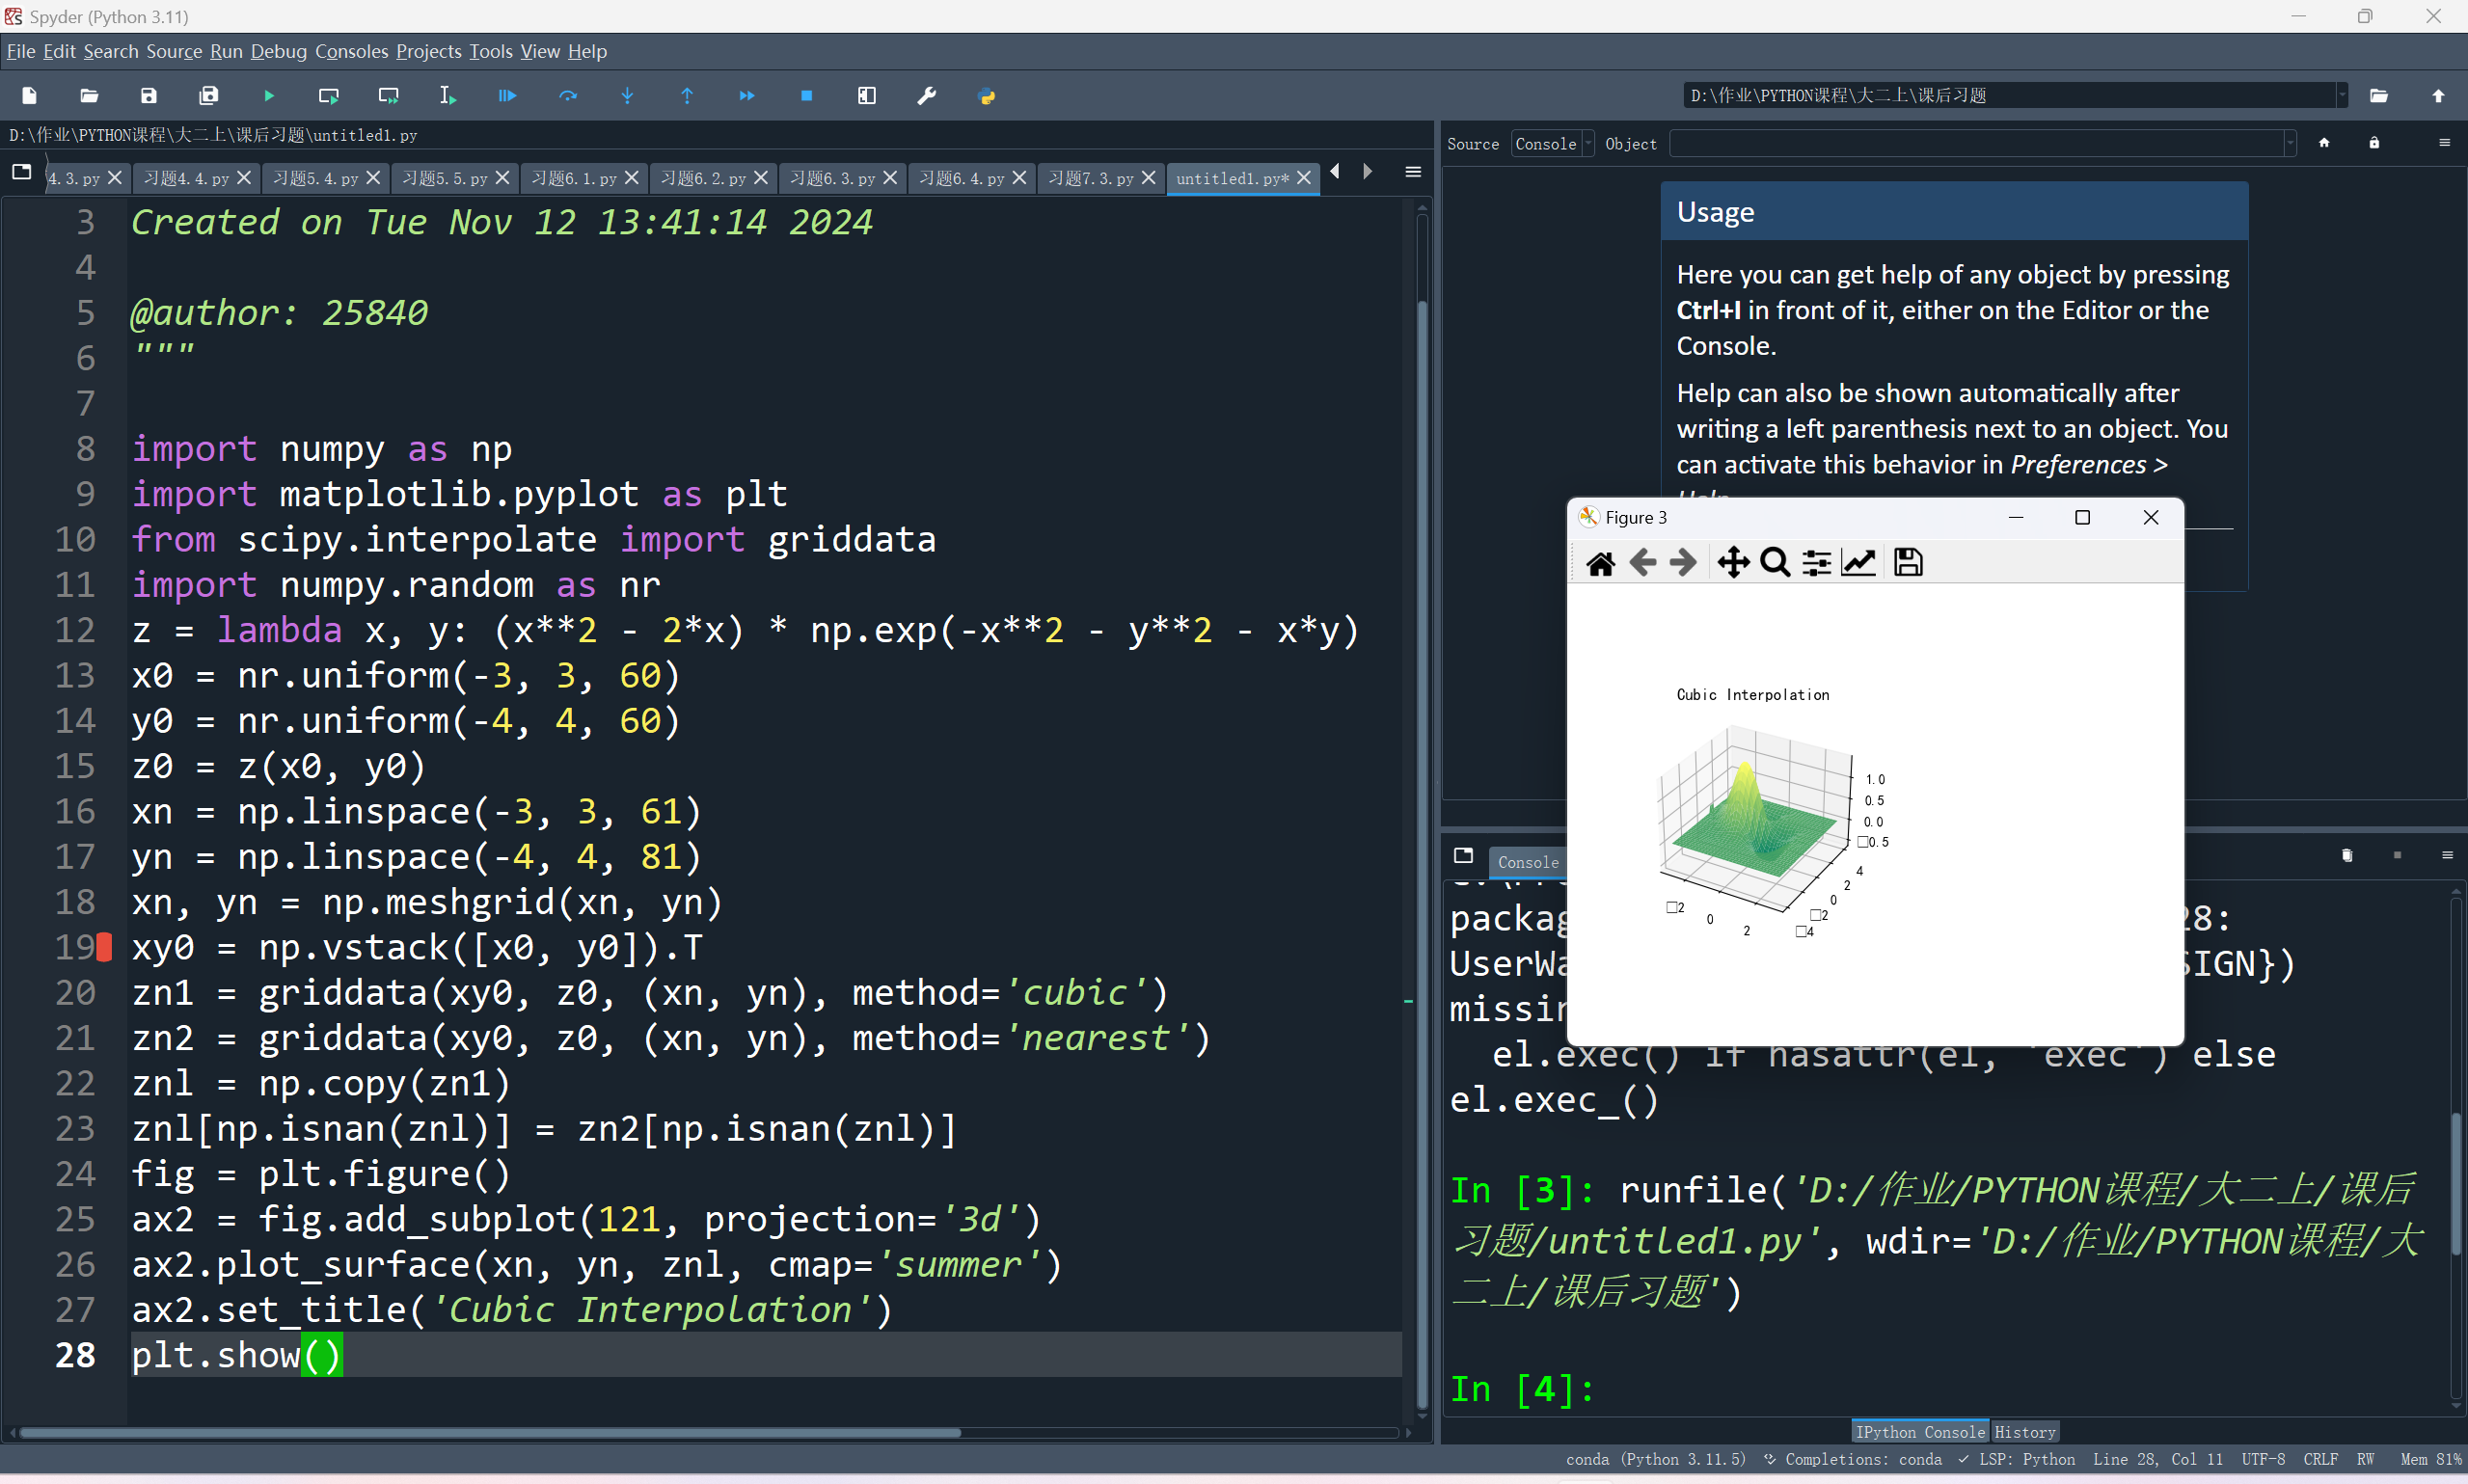Click the Save all files icon
This screenshot has height=1484, width=2468.
click(209, 96)
